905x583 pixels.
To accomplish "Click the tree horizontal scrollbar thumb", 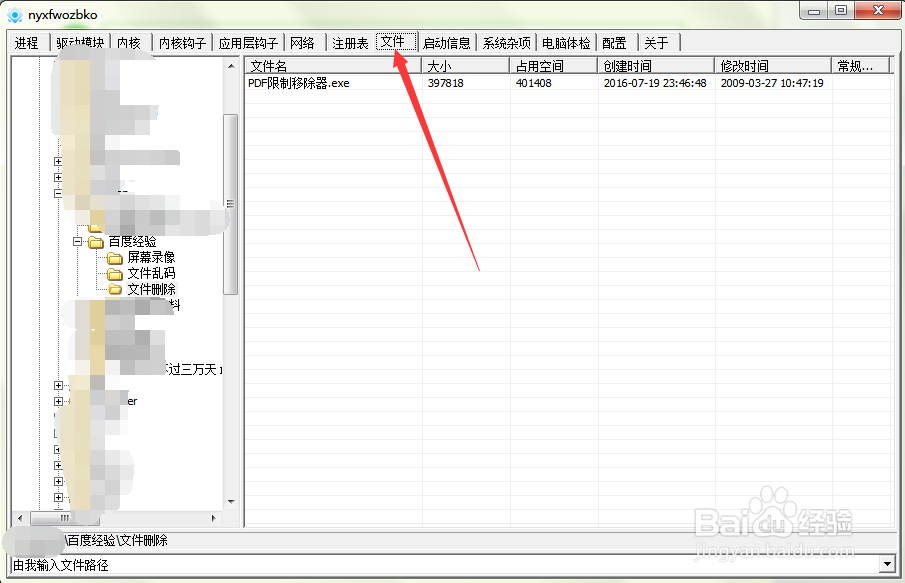I will point(65,518).
